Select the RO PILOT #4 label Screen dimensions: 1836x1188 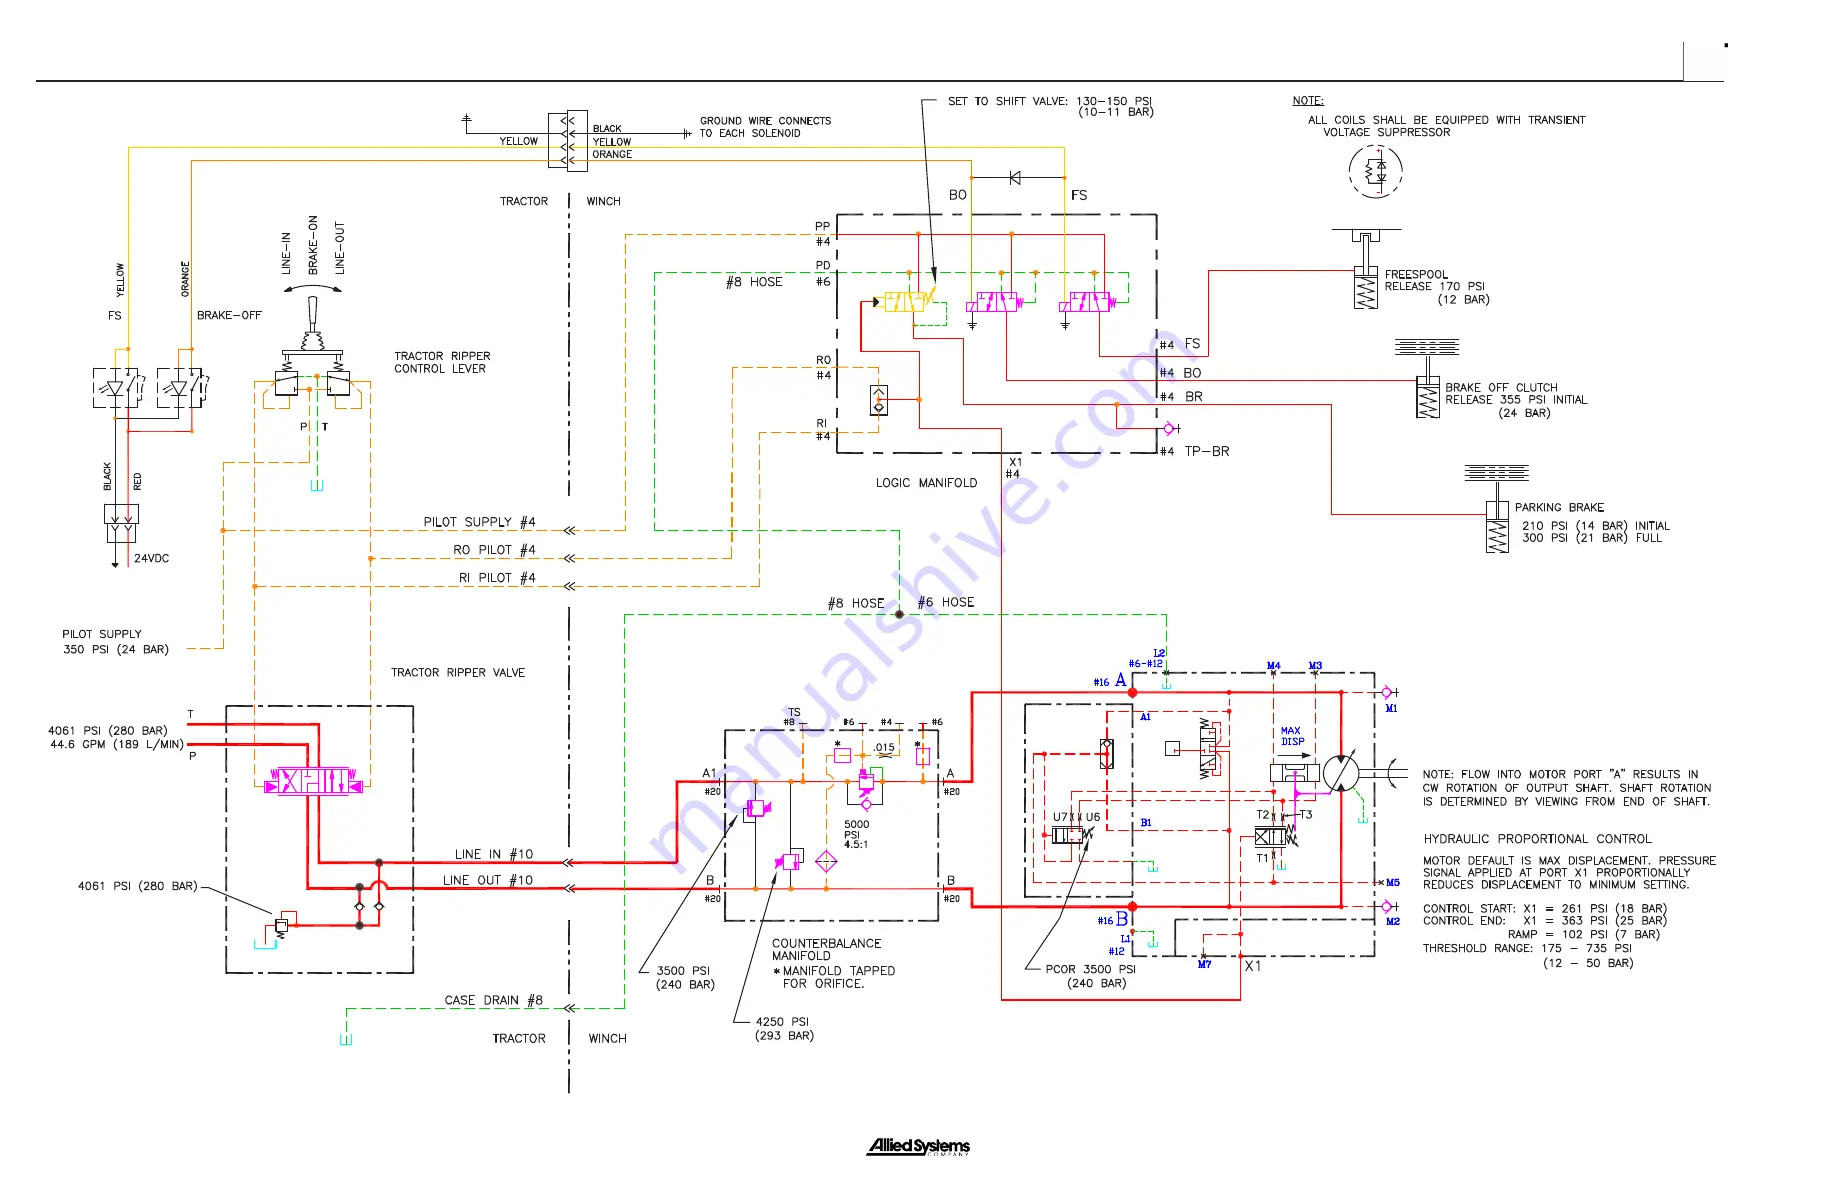point(495,550)
